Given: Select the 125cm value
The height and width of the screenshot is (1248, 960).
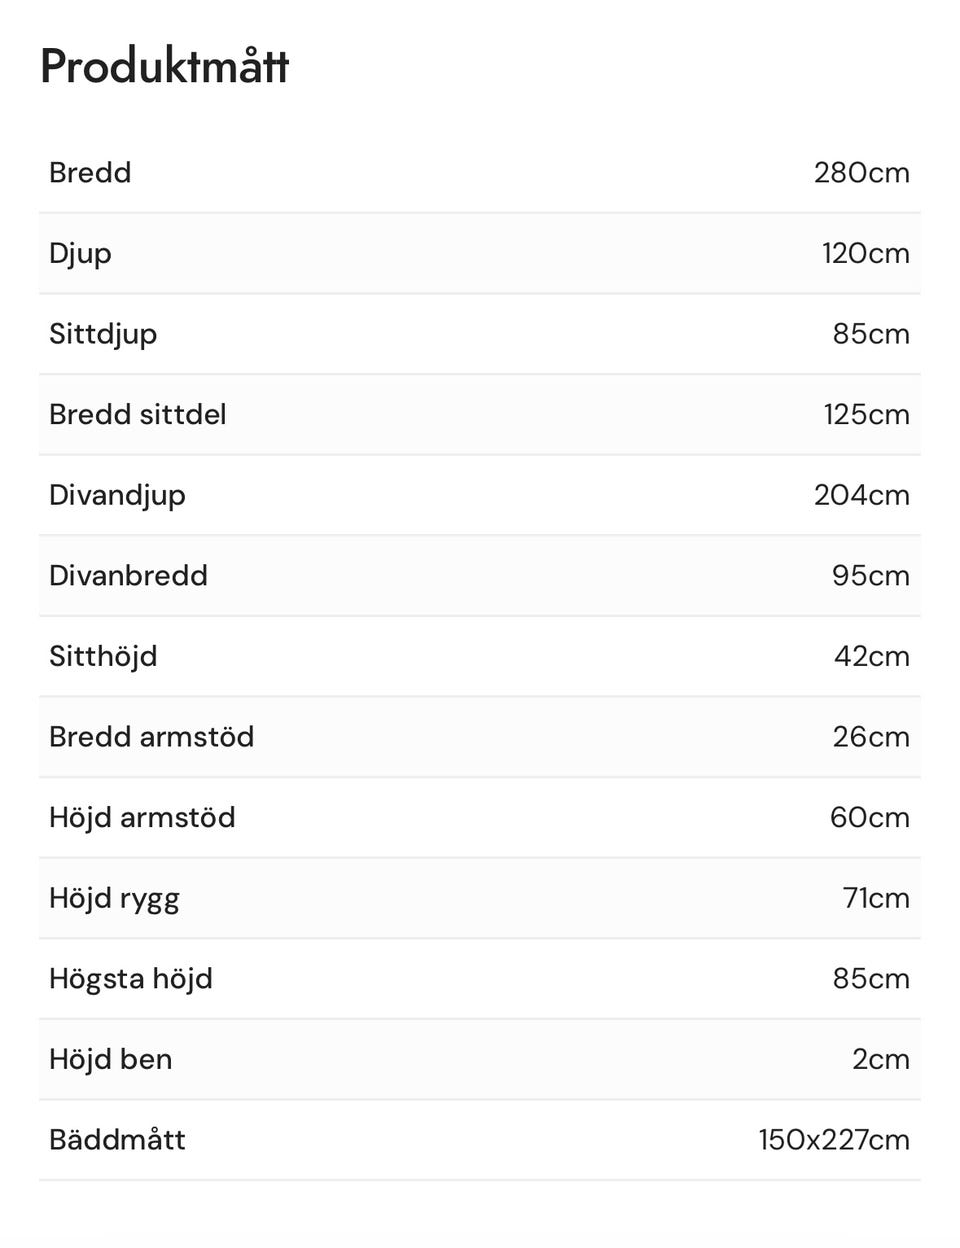Looking at the screenshot, I should [866, 414].
